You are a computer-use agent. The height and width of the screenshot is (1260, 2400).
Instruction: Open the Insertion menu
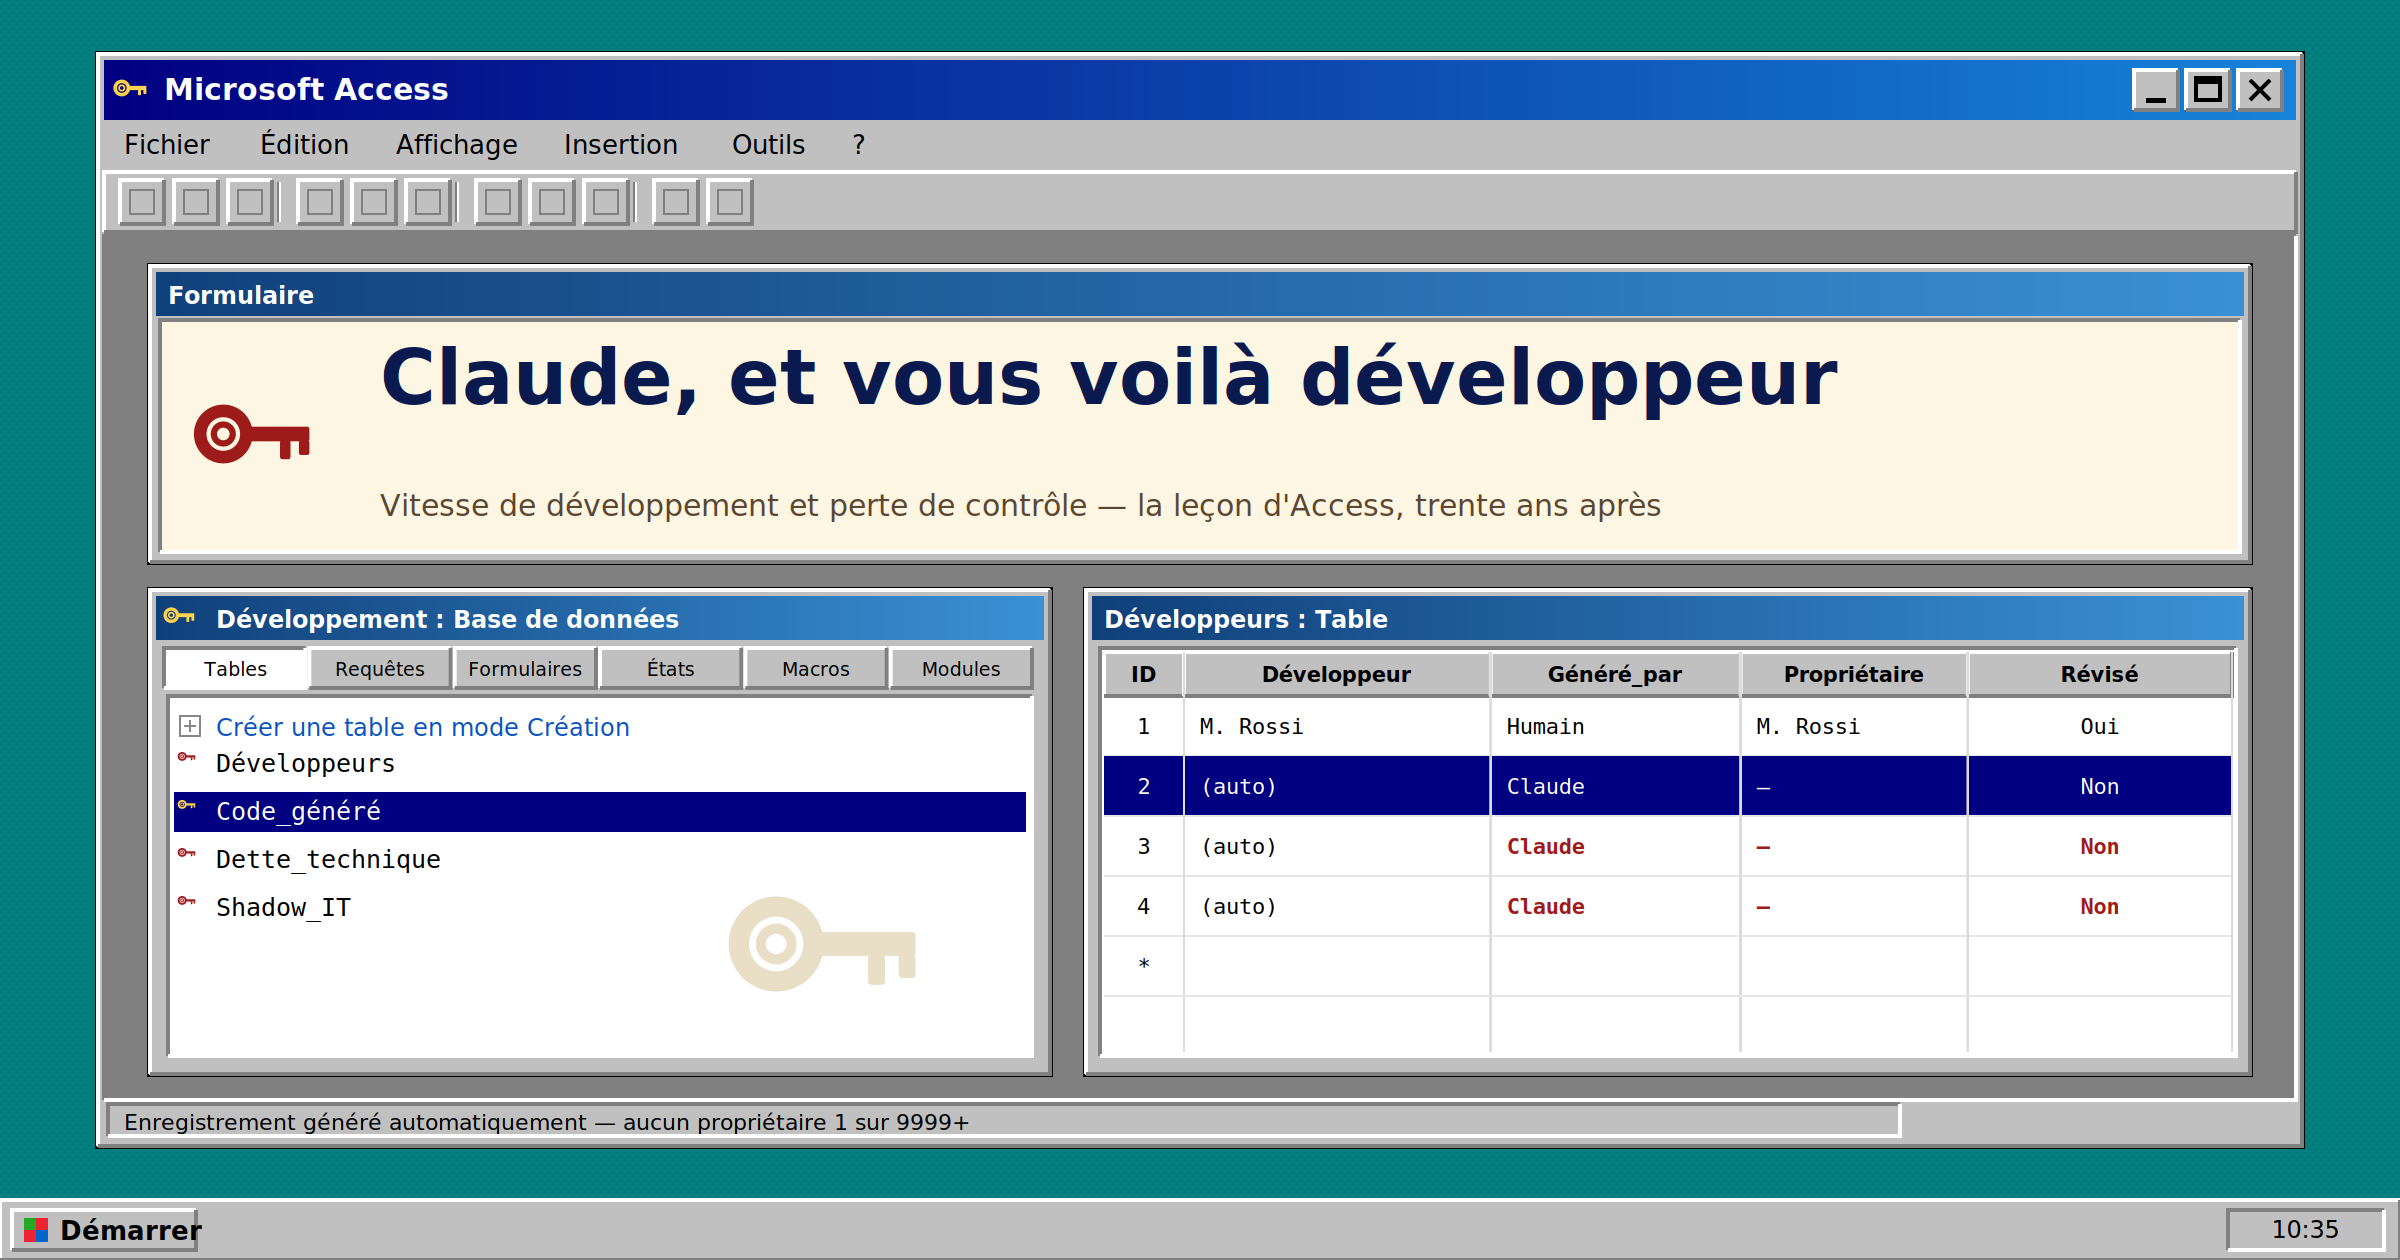621,145
